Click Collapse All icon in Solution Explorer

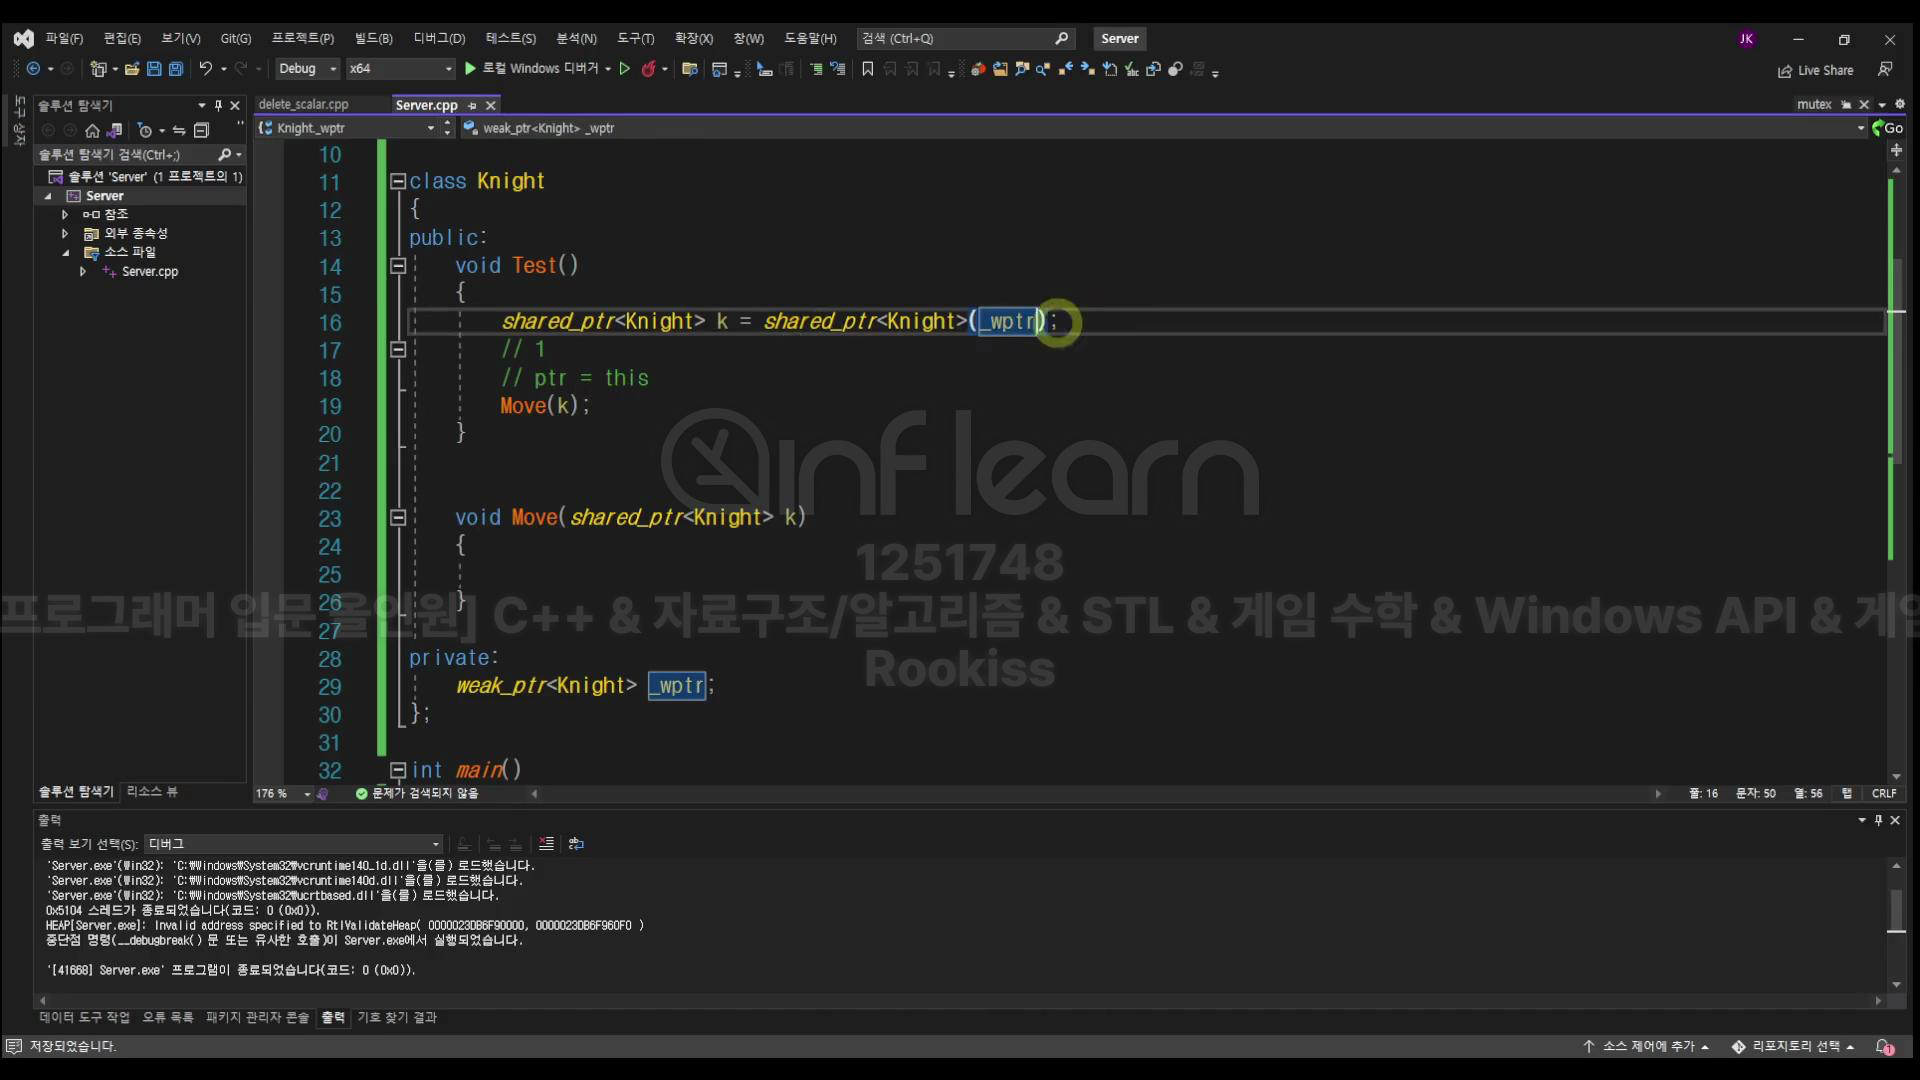[x=201, y=131]
